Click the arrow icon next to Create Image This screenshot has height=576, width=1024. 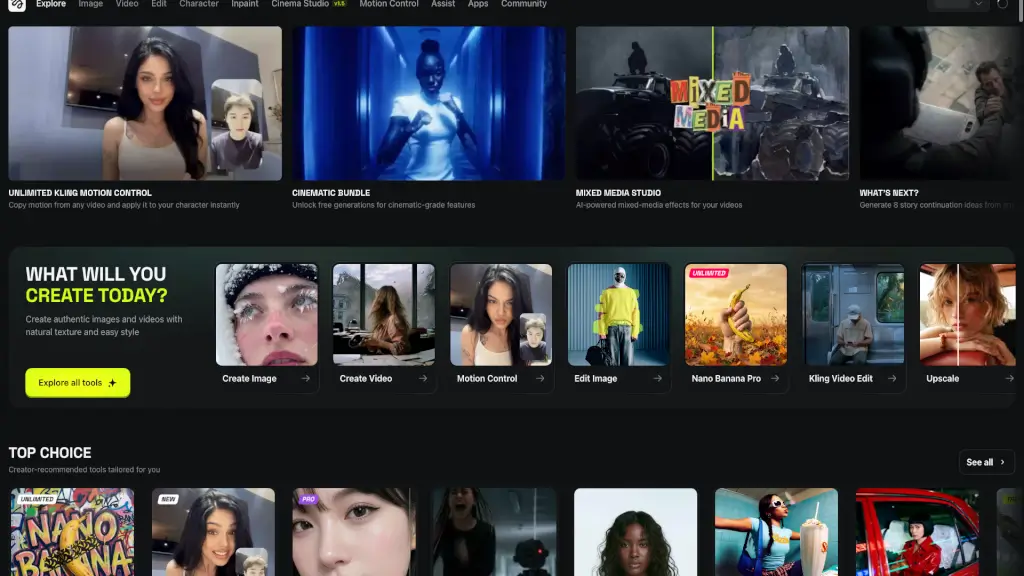pos(305,379)
